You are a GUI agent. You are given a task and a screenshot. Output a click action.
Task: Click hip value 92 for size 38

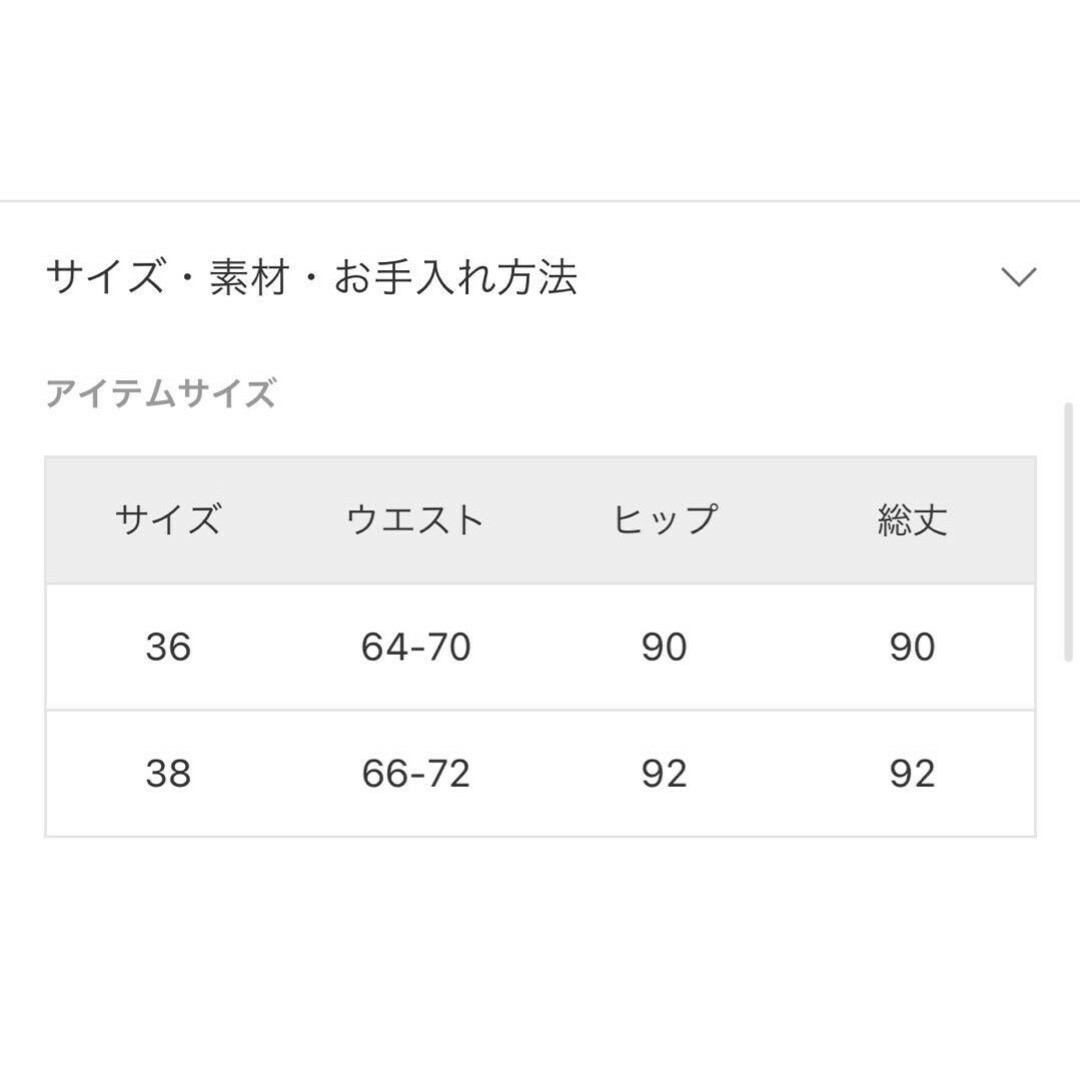[x=664, y=773]
